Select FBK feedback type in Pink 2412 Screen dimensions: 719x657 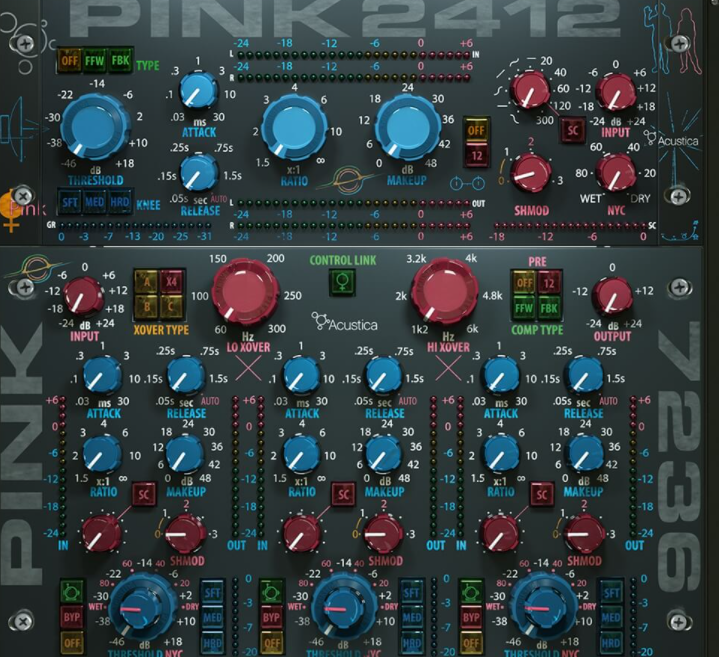pyautogui.click(x=119, y=59)
